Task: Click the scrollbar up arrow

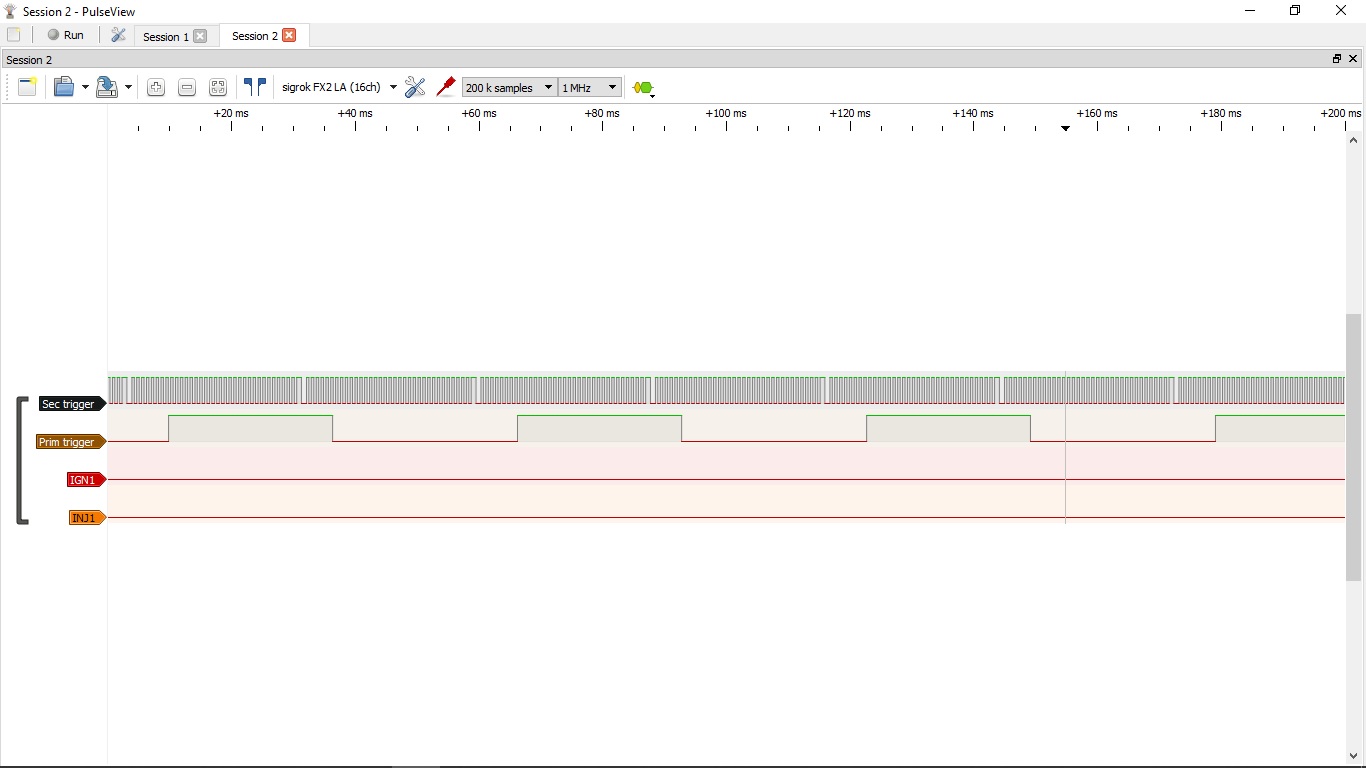Action: 1354,140
